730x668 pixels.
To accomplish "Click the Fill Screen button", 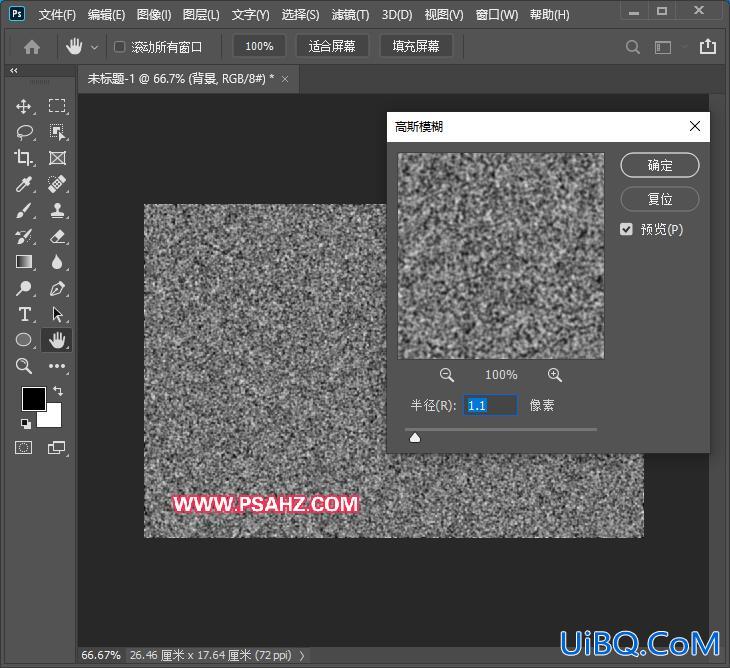I will click(x=416, y=46).
